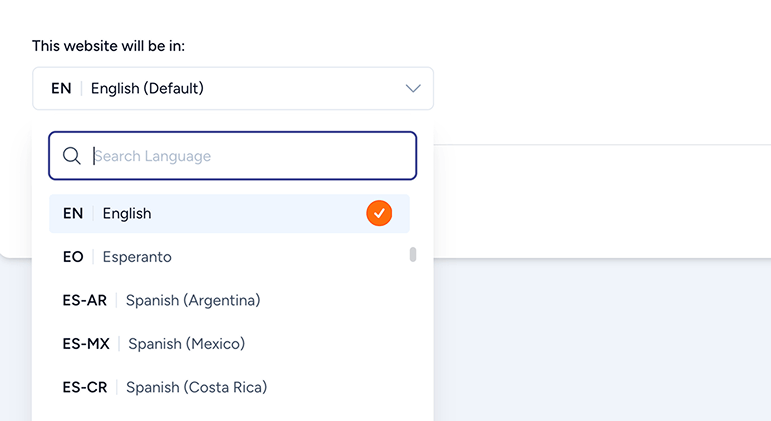Select Spanish (Argentina) from the list
The image size is (771, 421).
[x=200, y=300]
